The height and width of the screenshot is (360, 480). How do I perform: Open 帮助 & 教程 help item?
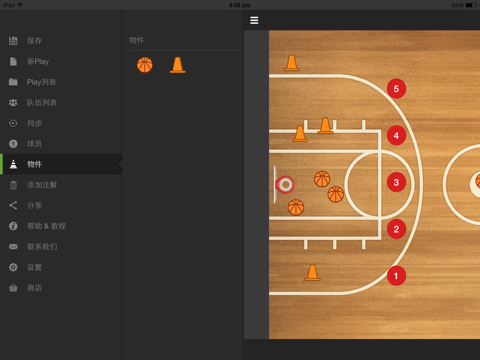click(x=61, y=226)
